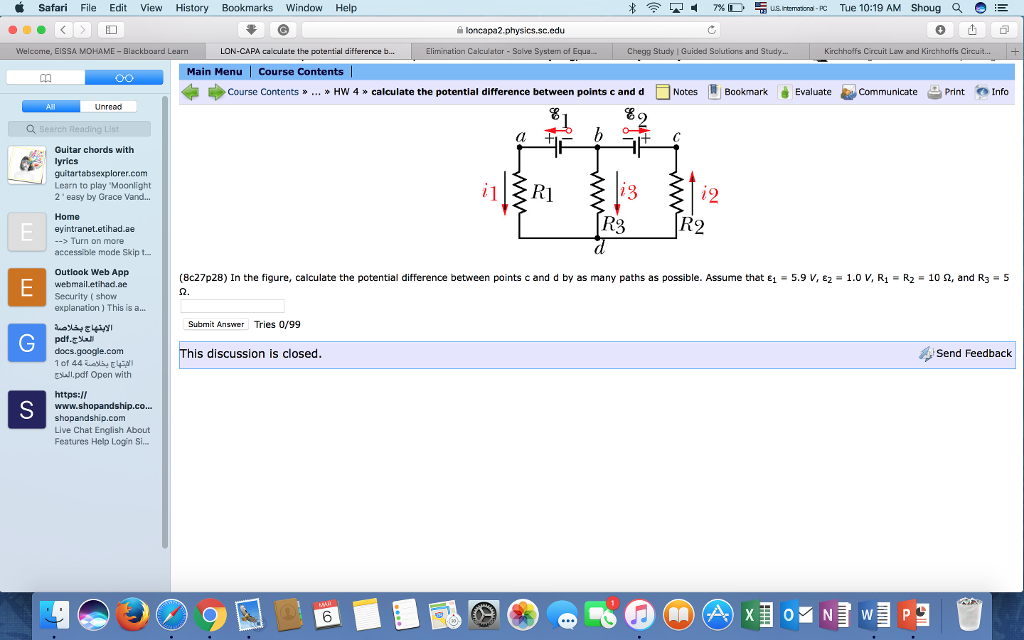Click the green forward arrow in LON-CAPA
The width and height of the screenshot is (1024, 640).
215,92
